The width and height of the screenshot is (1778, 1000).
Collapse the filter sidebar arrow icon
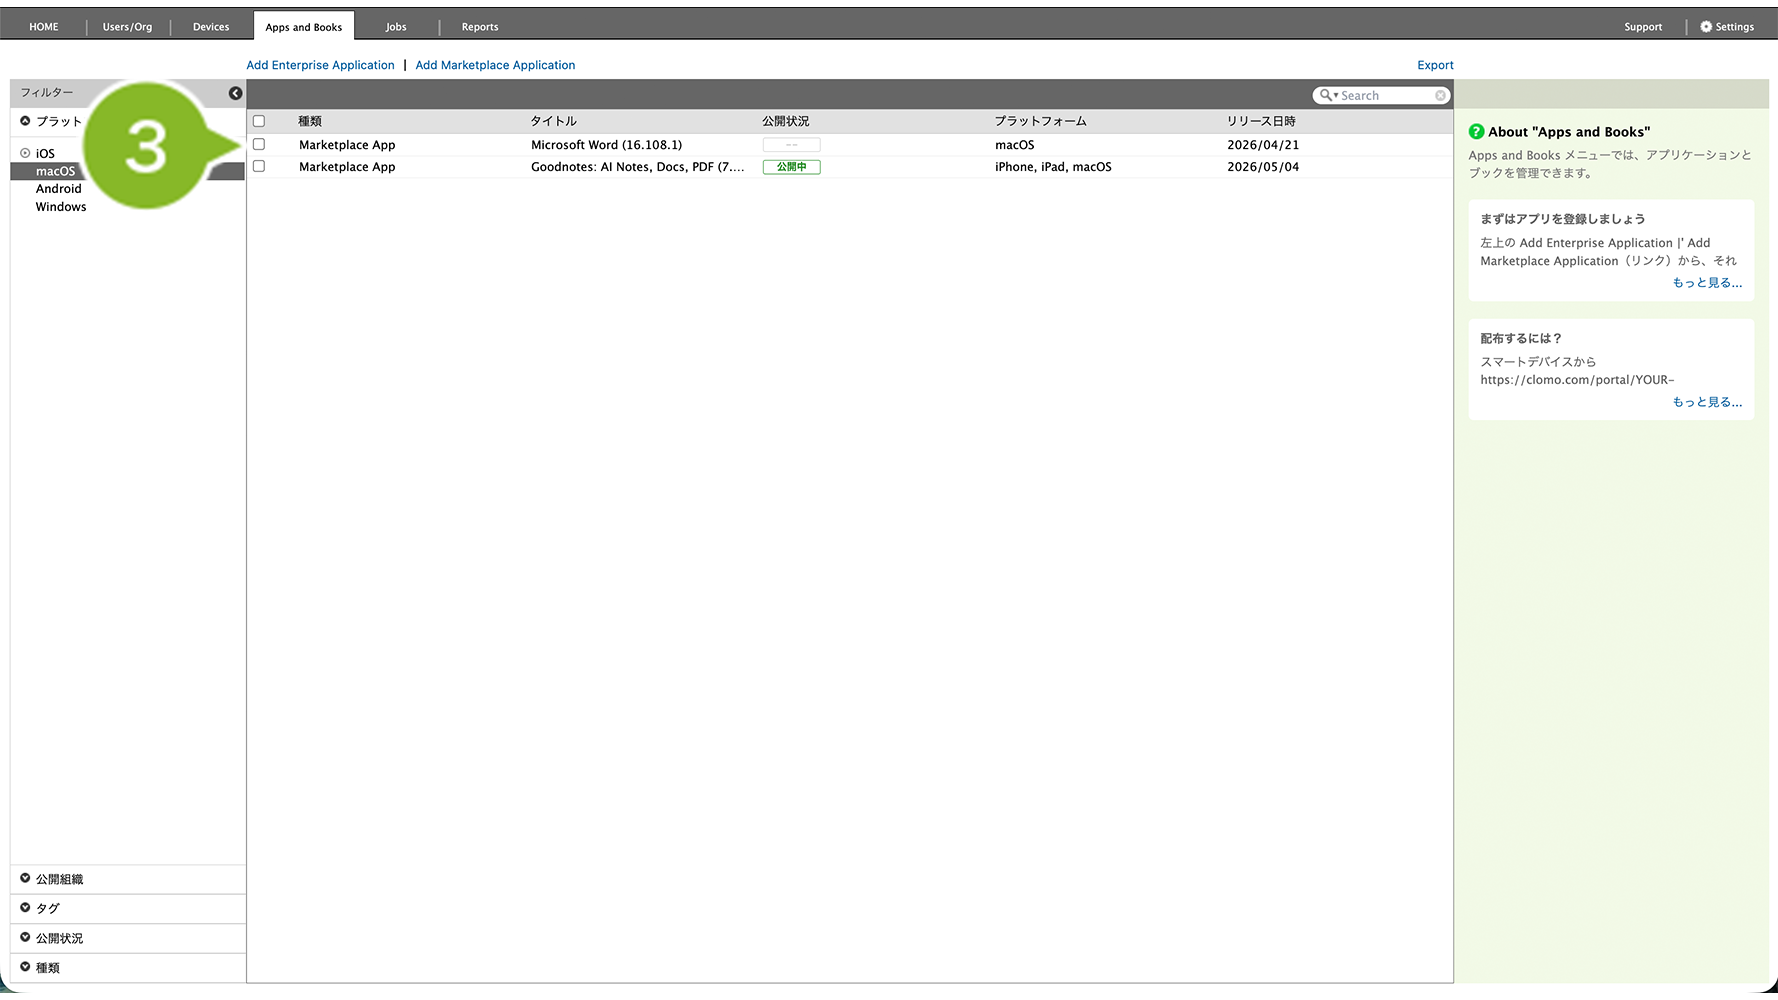235,93
